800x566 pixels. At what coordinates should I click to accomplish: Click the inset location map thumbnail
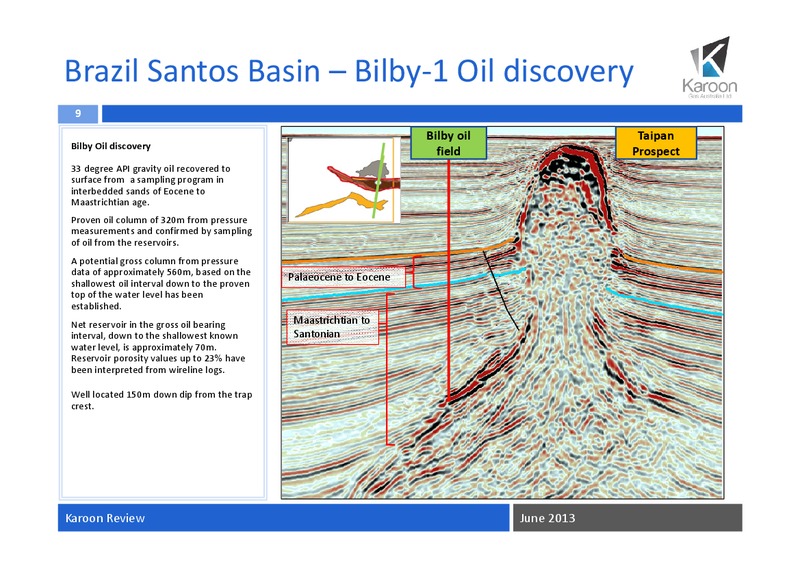click(x=344, y=180)
